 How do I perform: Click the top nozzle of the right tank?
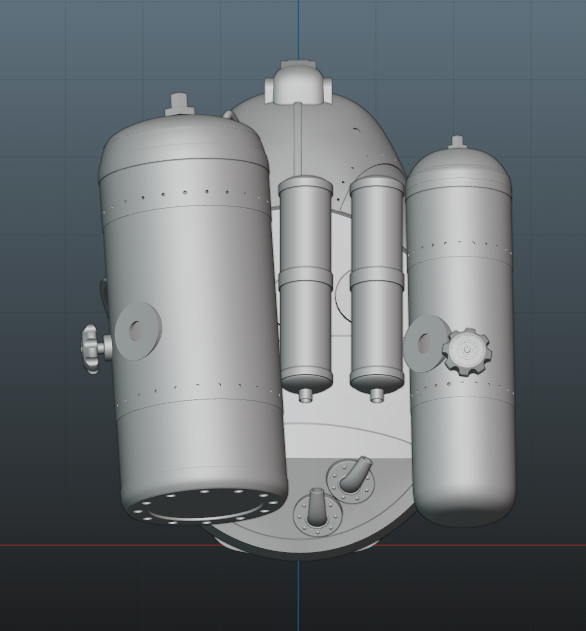coord(456,142)
